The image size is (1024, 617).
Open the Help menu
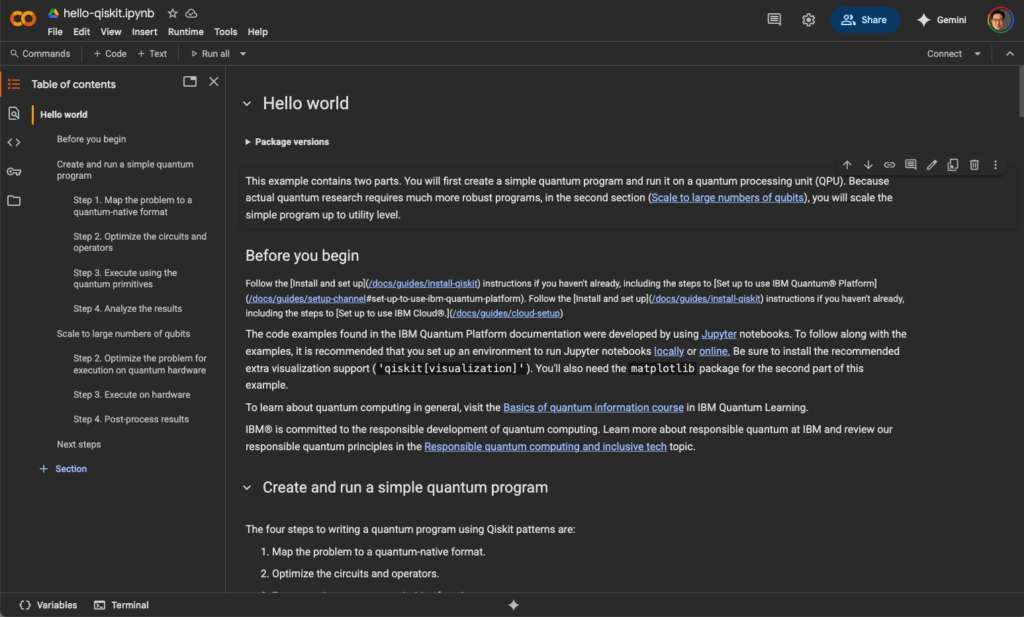(x=257, y=31)
